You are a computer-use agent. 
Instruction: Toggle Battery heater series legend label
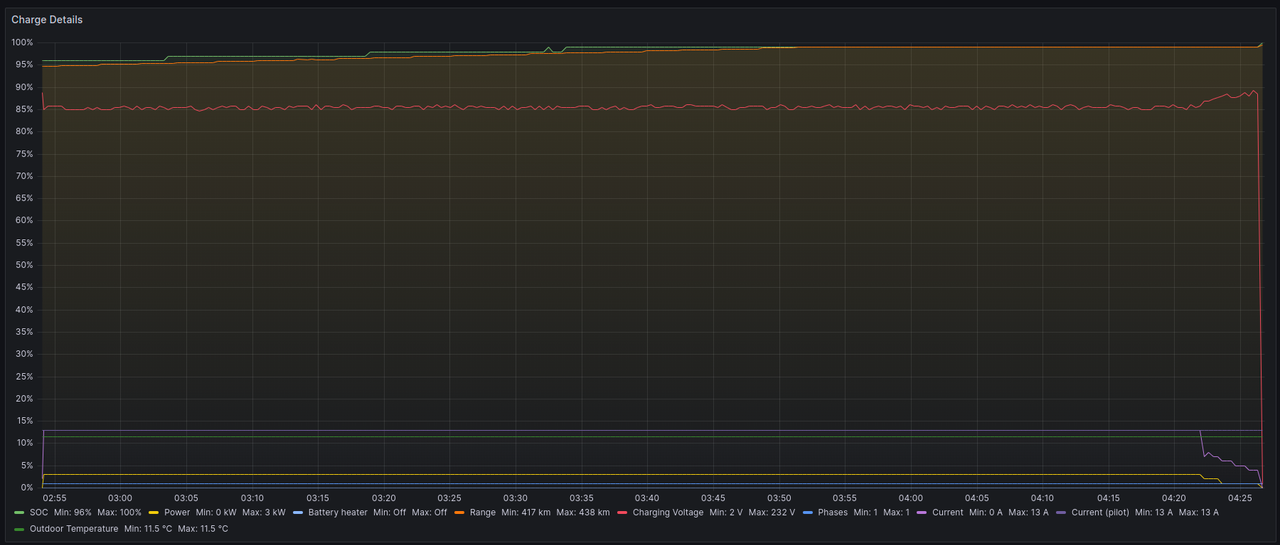338,512
